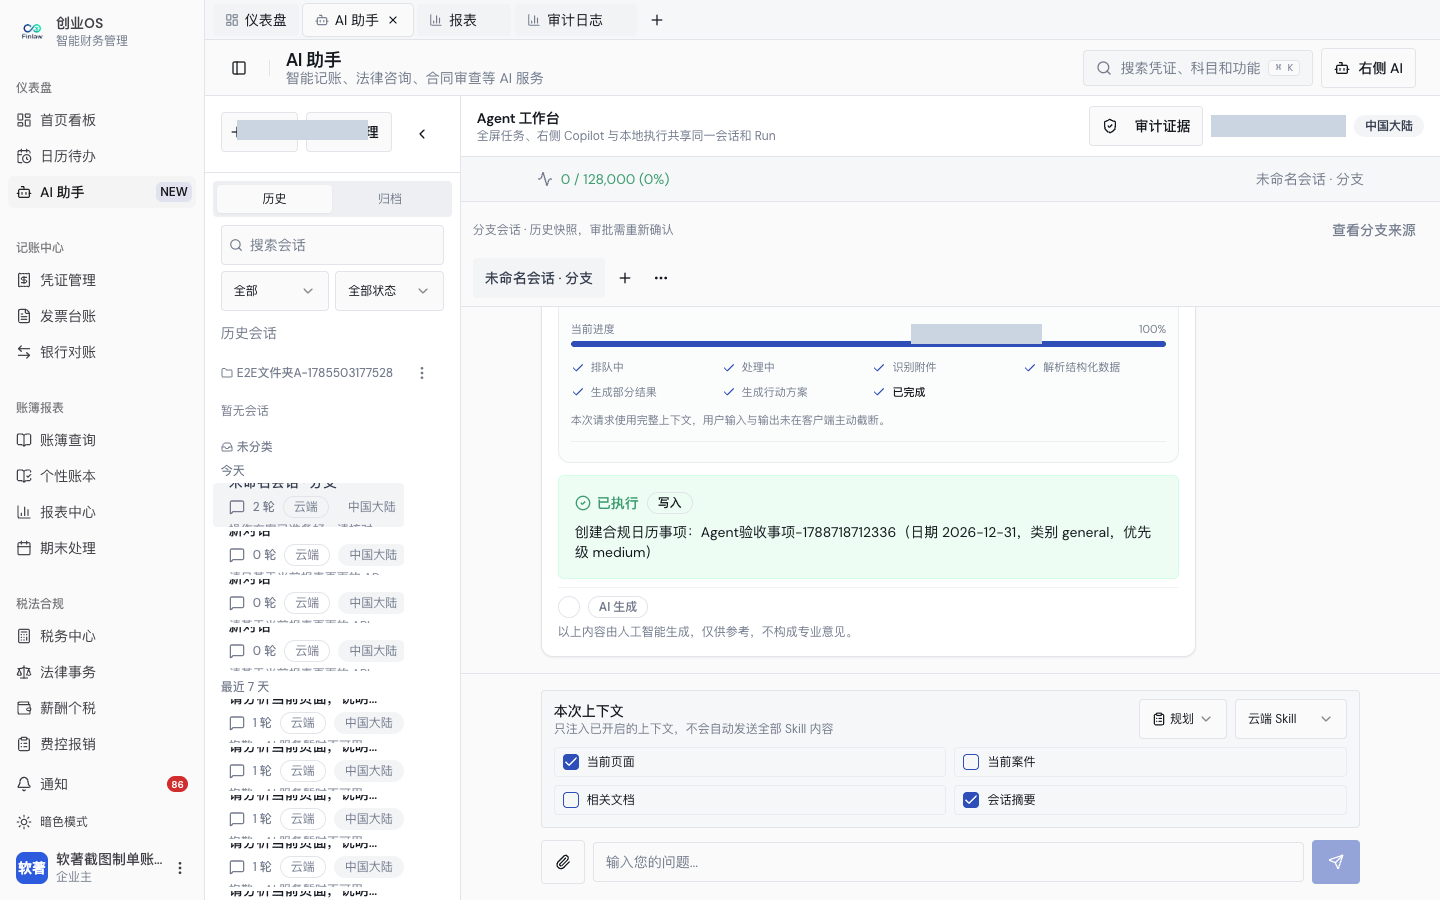The width and height of the screenshot is (1440, 900).
Task: Open 费控报销 in sidebar
Action: 100,744
